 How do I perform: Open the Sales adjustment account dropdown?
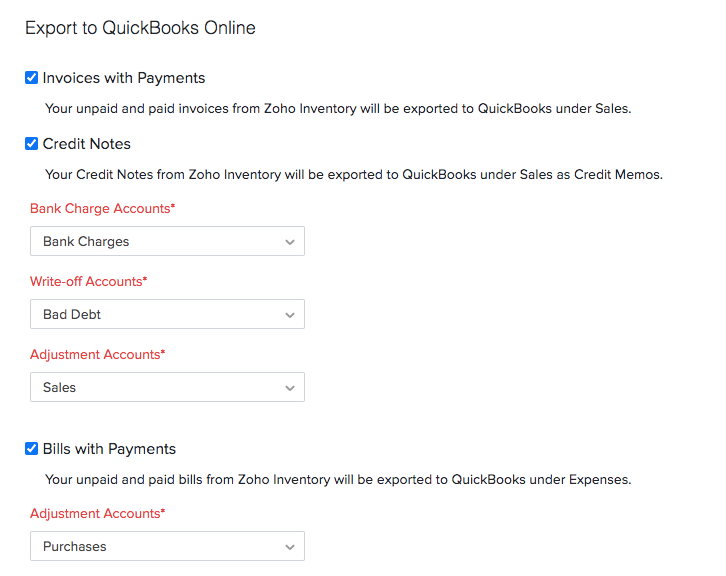167,387
